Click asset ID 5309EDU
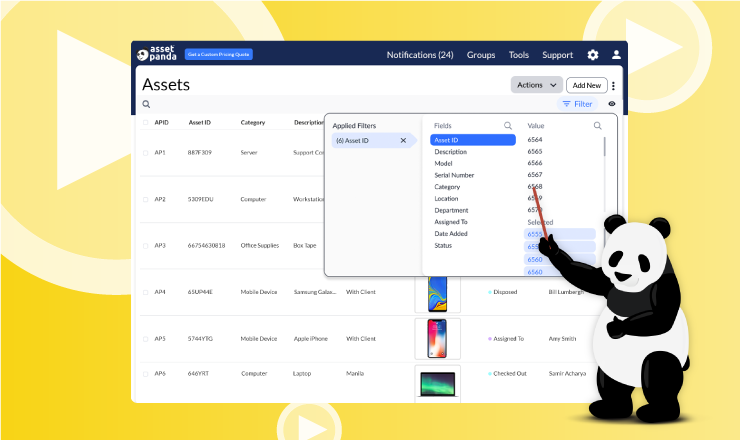 [201, 199]
